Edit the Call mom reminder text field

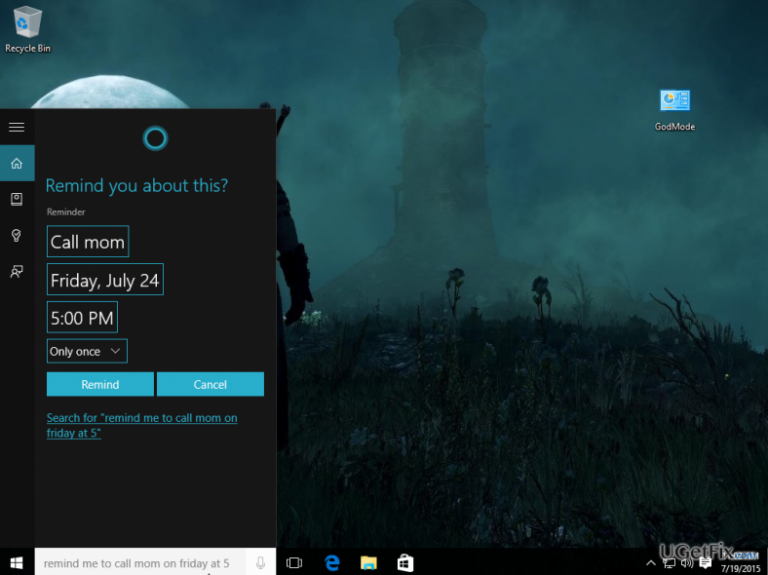pyautogui.click(x=88, y=241)
